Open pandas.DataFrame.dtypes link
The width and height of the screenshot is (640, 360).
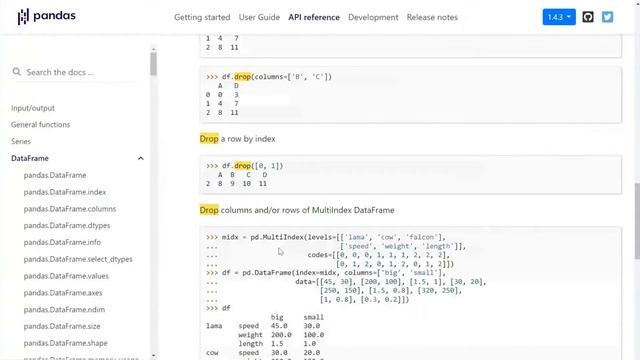point(67,225)
